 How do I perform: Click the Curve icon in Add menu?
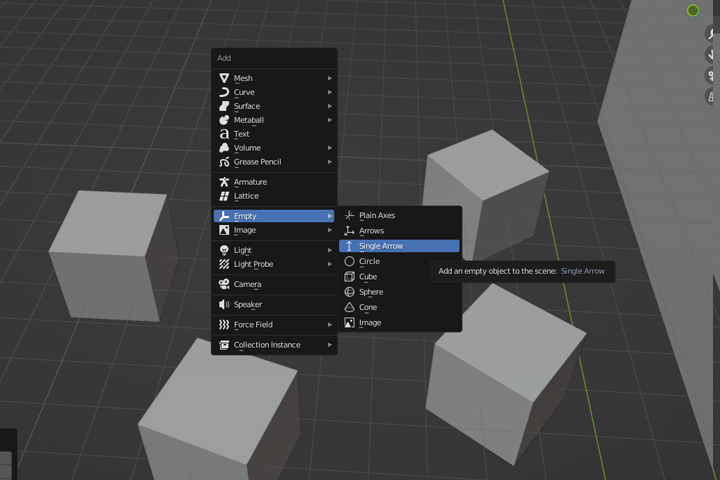224,92
